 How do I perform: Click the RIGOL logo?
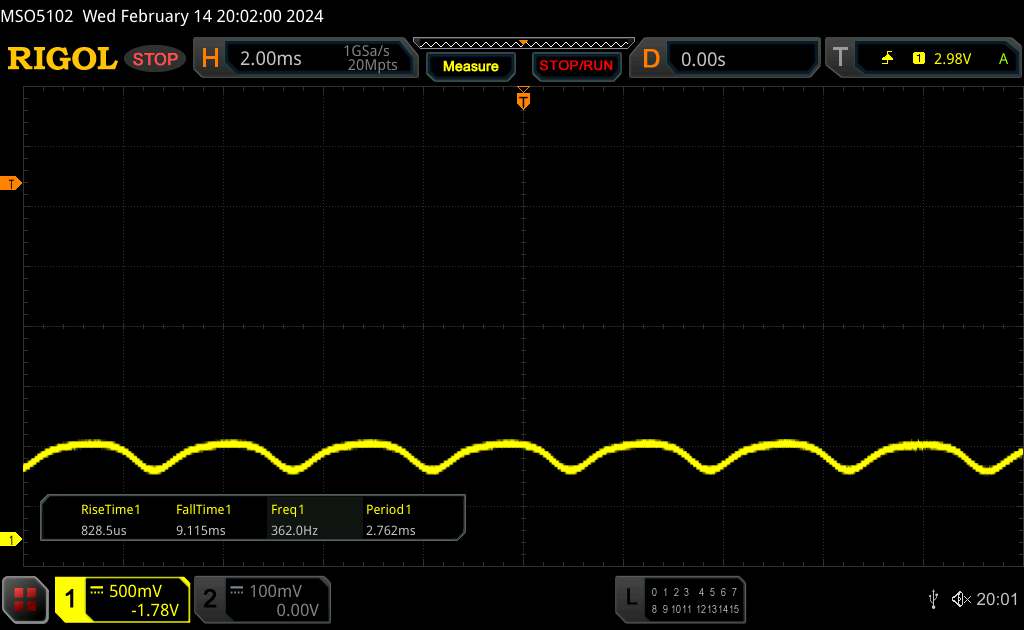[62, 59]
